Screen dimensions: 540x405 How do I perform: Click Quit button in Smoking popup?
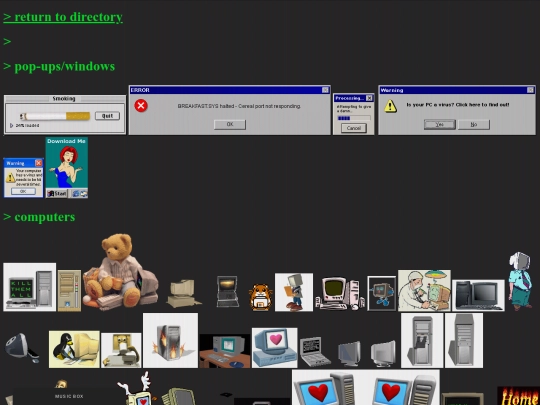coord(107,116)
